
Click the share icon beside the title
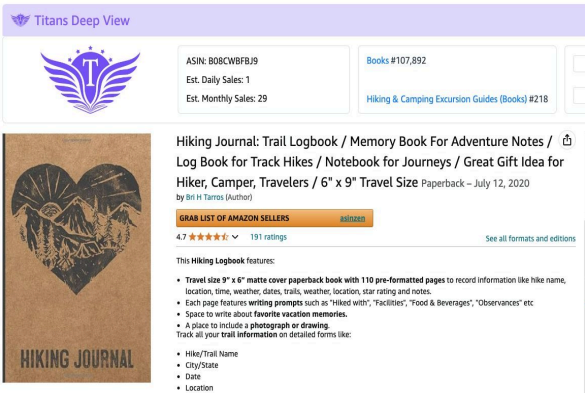[x=567, y=140]
